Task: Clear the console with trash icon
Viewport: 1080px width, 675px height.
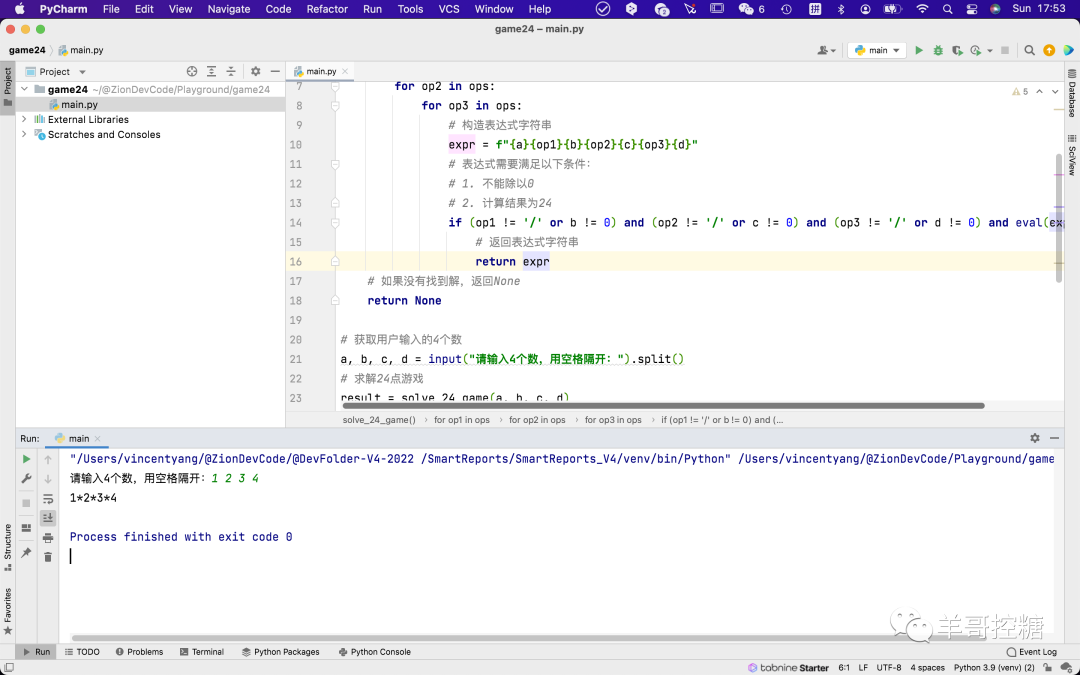Action: click(x=48, y=557)
